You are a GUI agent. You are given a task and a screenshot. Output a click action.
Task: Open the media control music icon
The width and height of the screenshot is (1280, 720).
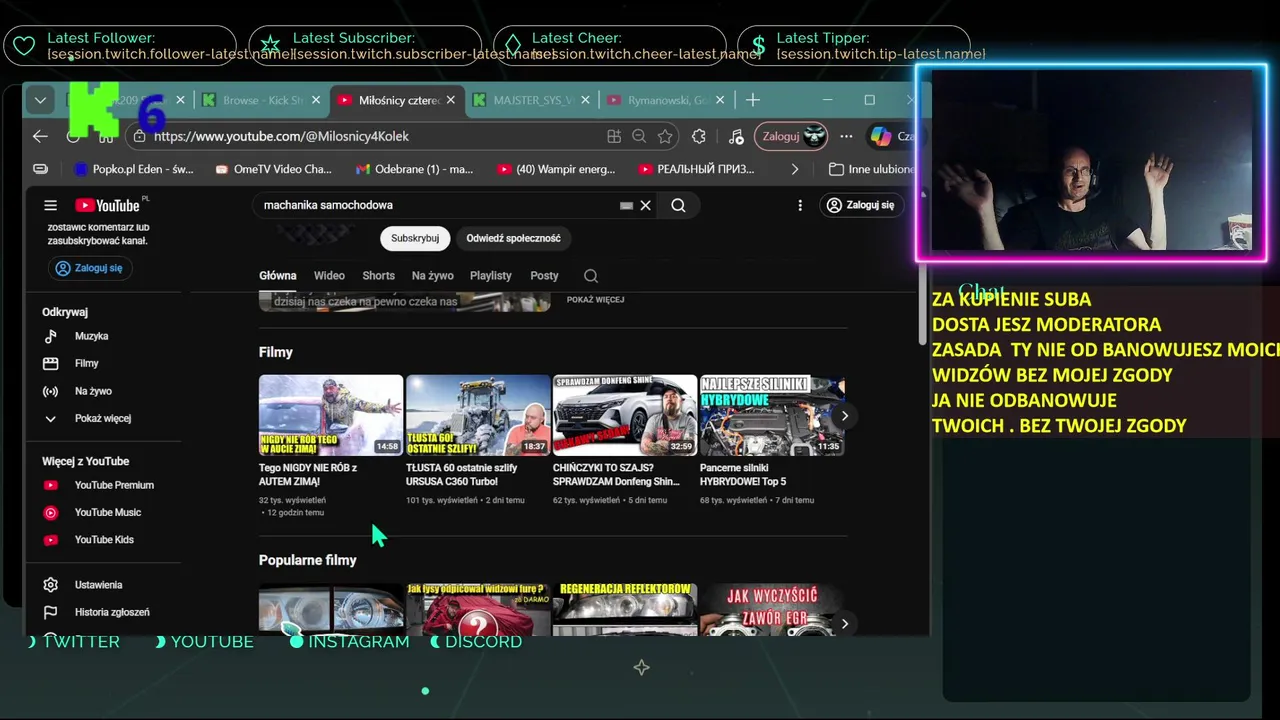pos(736,136)
